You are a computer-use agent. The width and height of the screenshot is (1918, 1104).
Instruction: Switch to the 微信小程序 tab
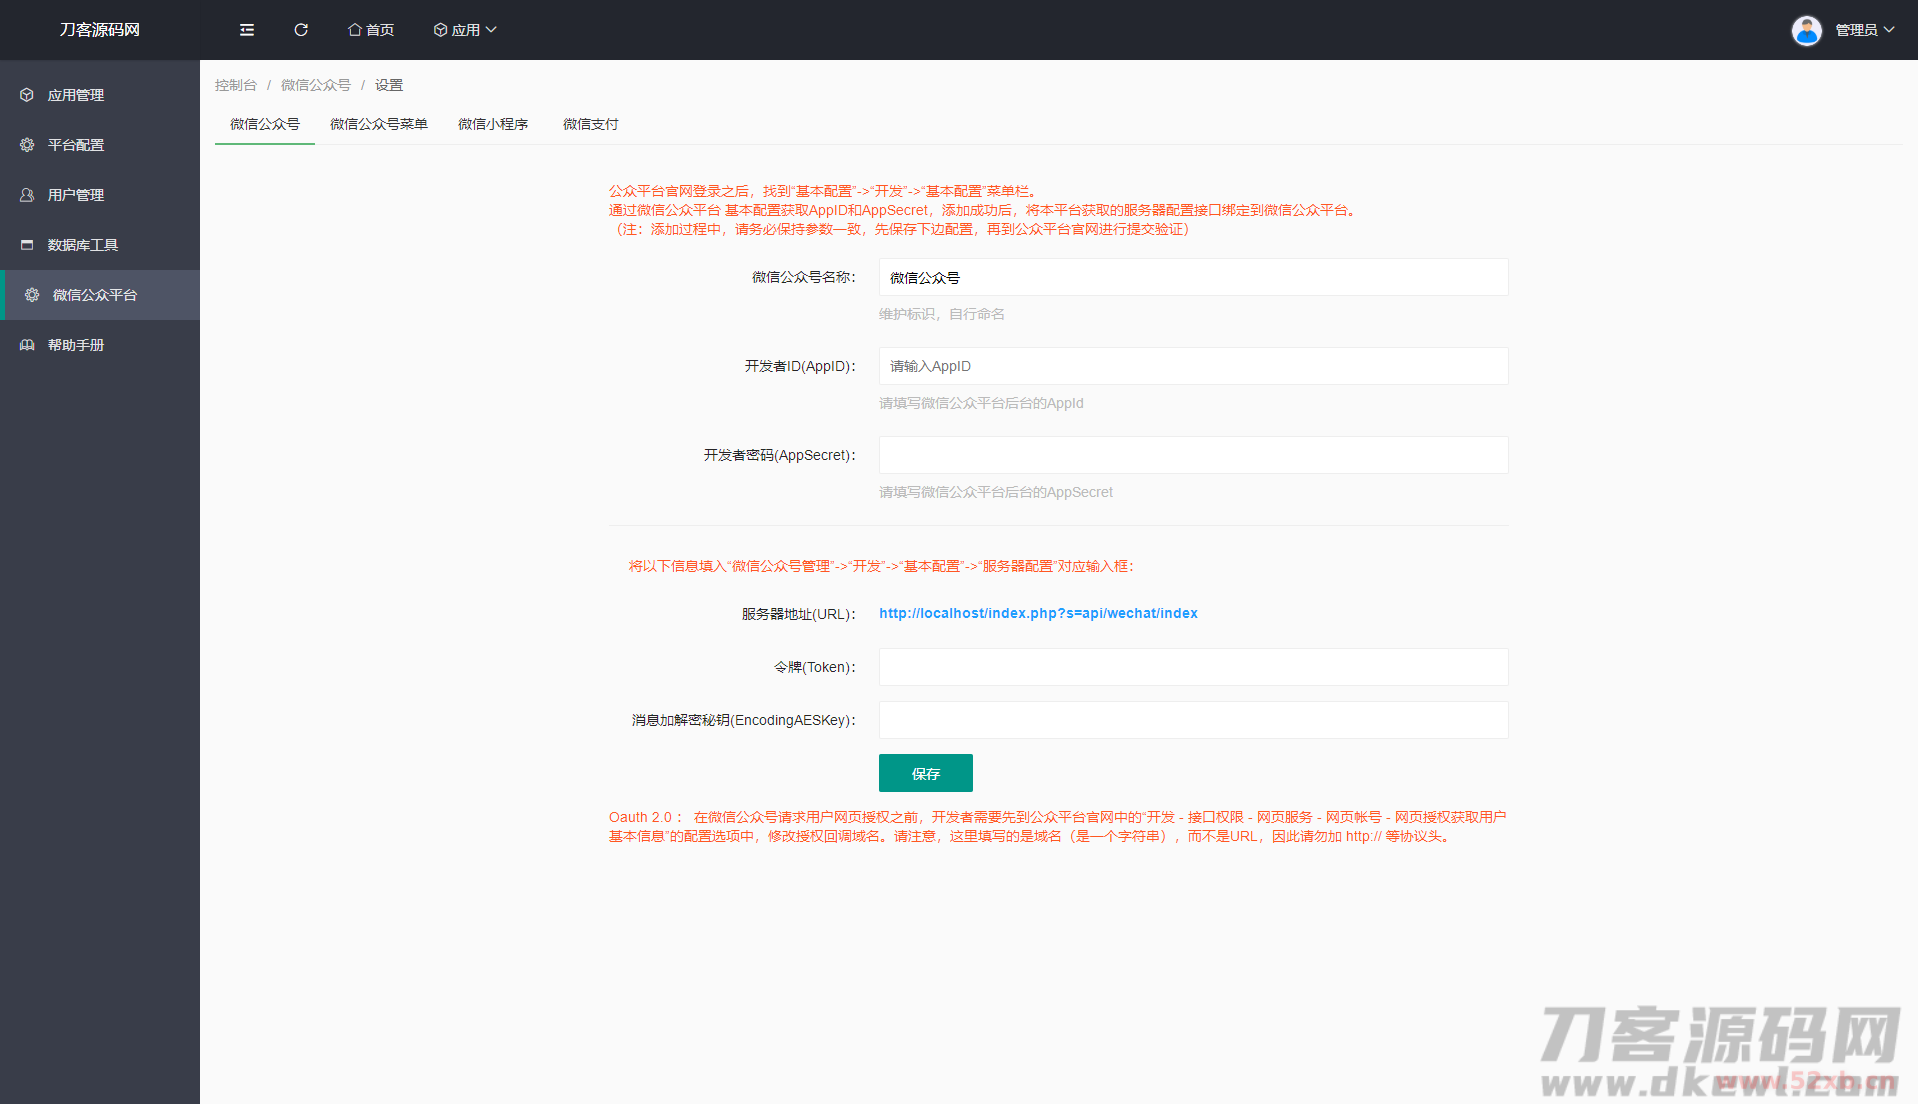click(493, 124)
